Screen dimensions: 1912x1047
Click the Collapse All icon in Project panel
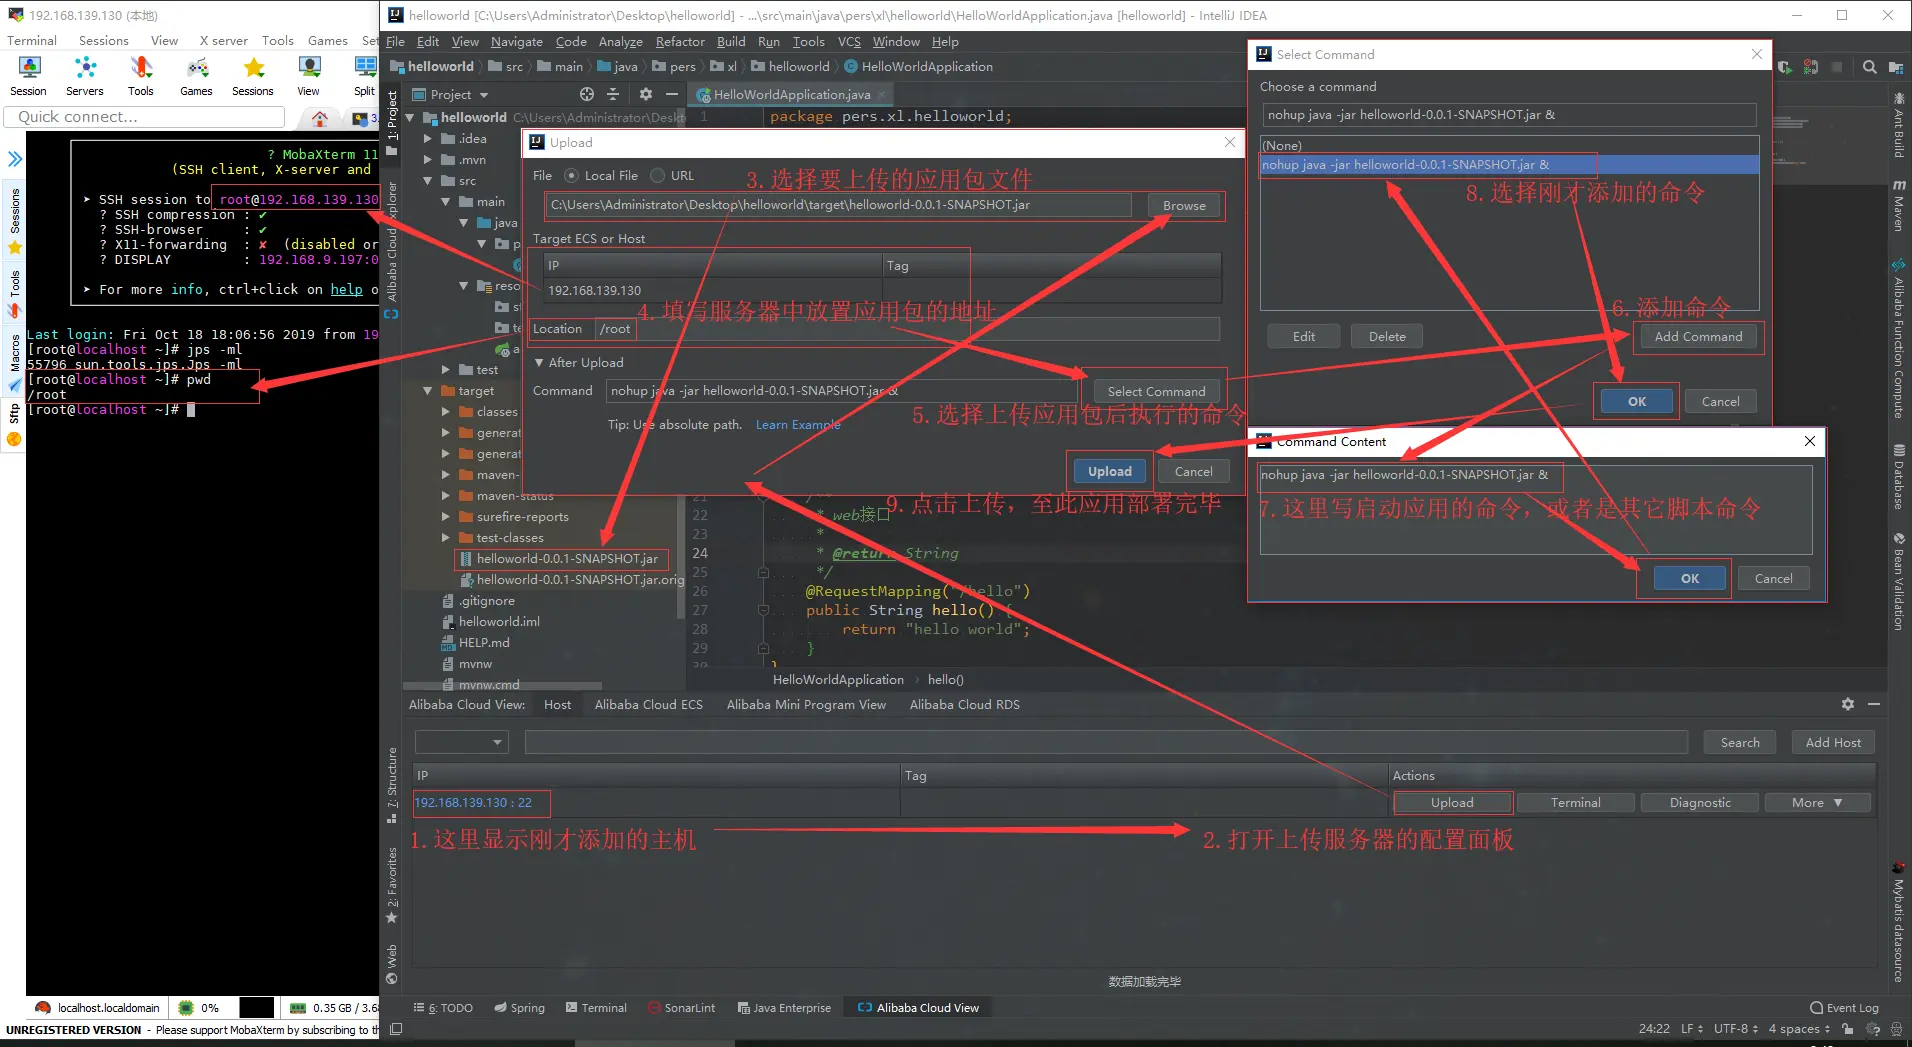[x=613, y=94]
